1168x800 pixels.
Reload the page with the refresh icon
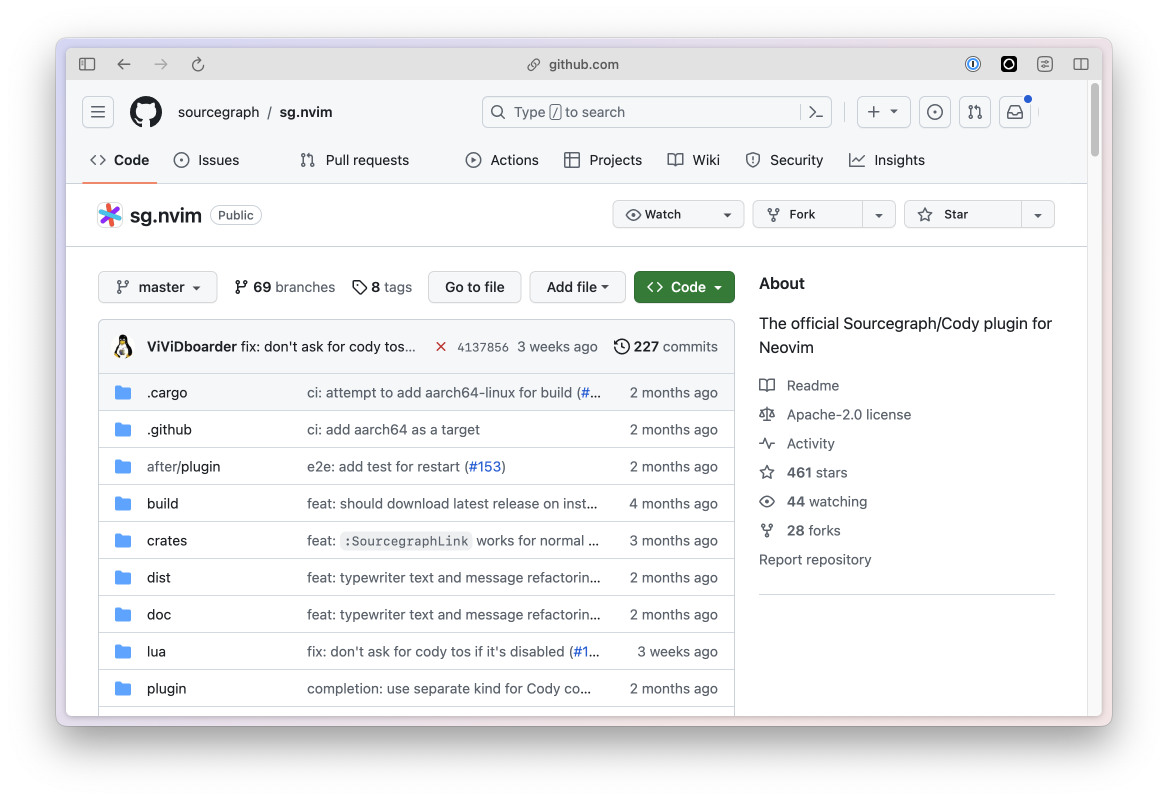(197, 64)
